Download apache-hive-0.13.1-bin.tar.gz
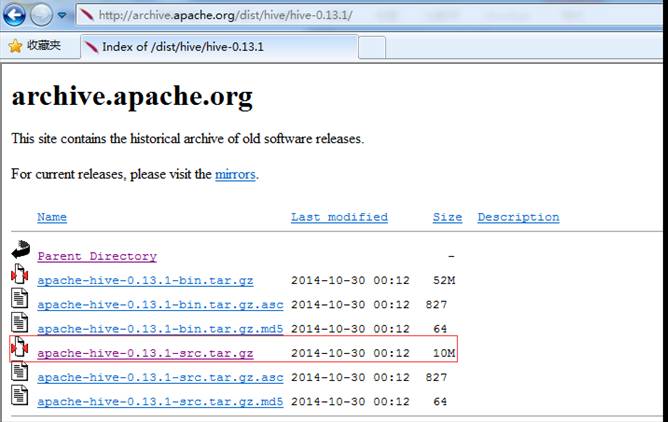The width and height of the screenshot is (668, 422). (x=145, y=281)
